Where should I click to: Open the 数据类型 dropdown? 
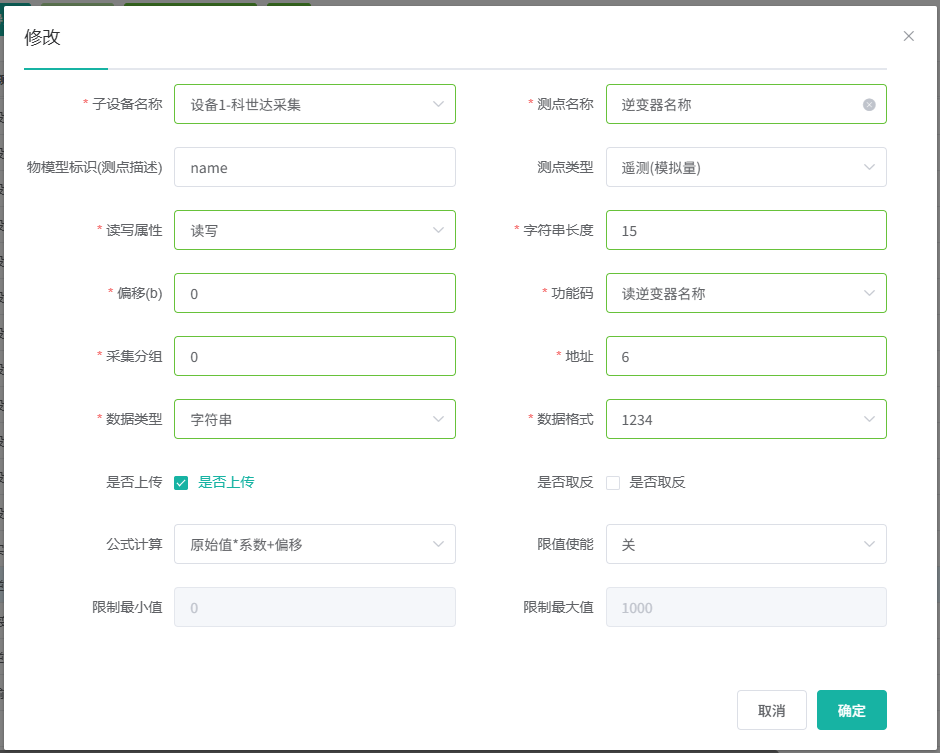coord(314,419)
